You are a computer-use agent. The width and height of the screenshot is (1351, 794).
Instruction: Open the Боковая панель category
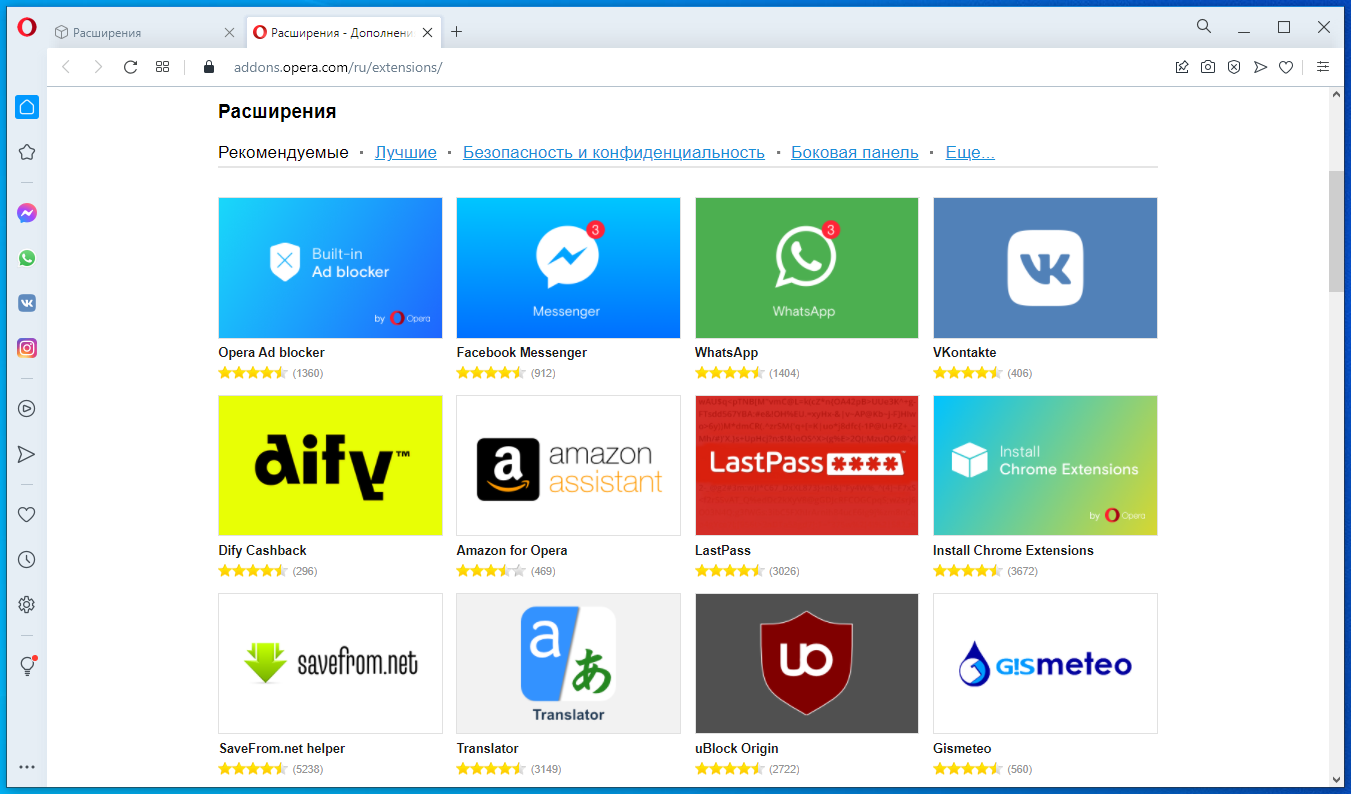(855, 152)
